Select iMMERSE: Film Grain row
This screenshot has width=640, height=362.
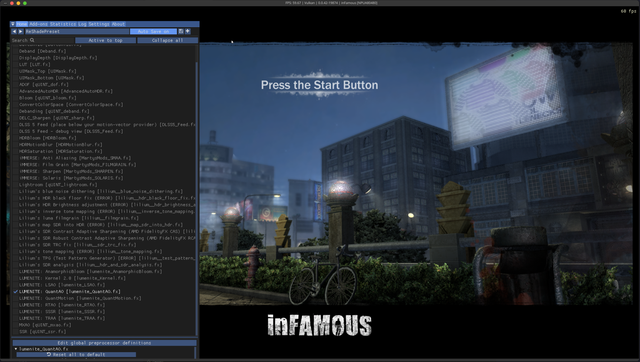click(78, 165)
